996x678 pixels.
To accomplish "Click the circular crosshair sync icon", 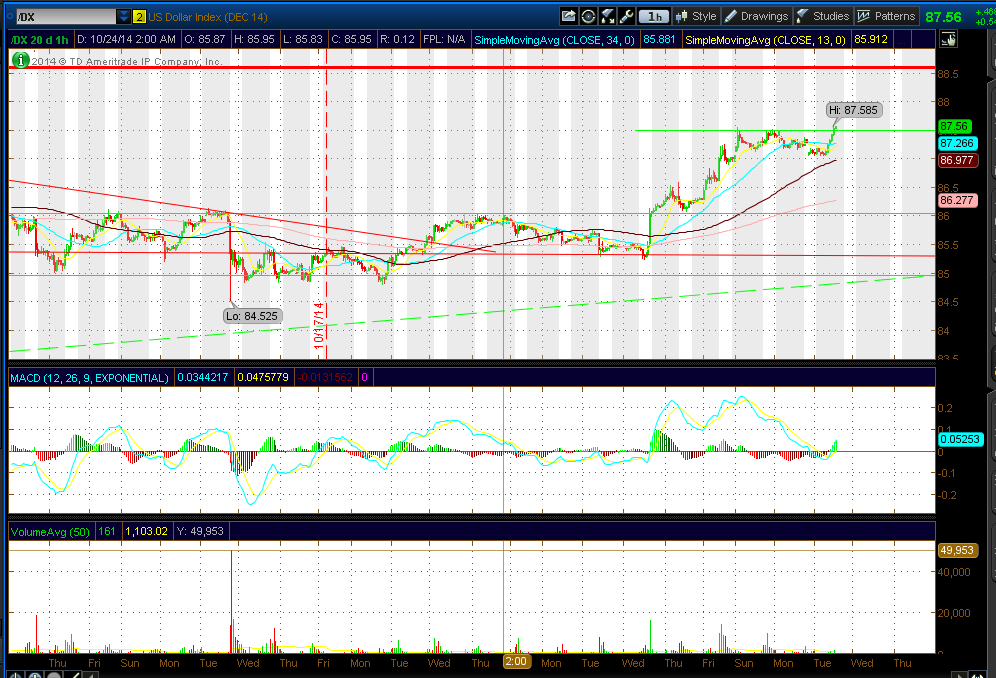I will click(588, 16).
